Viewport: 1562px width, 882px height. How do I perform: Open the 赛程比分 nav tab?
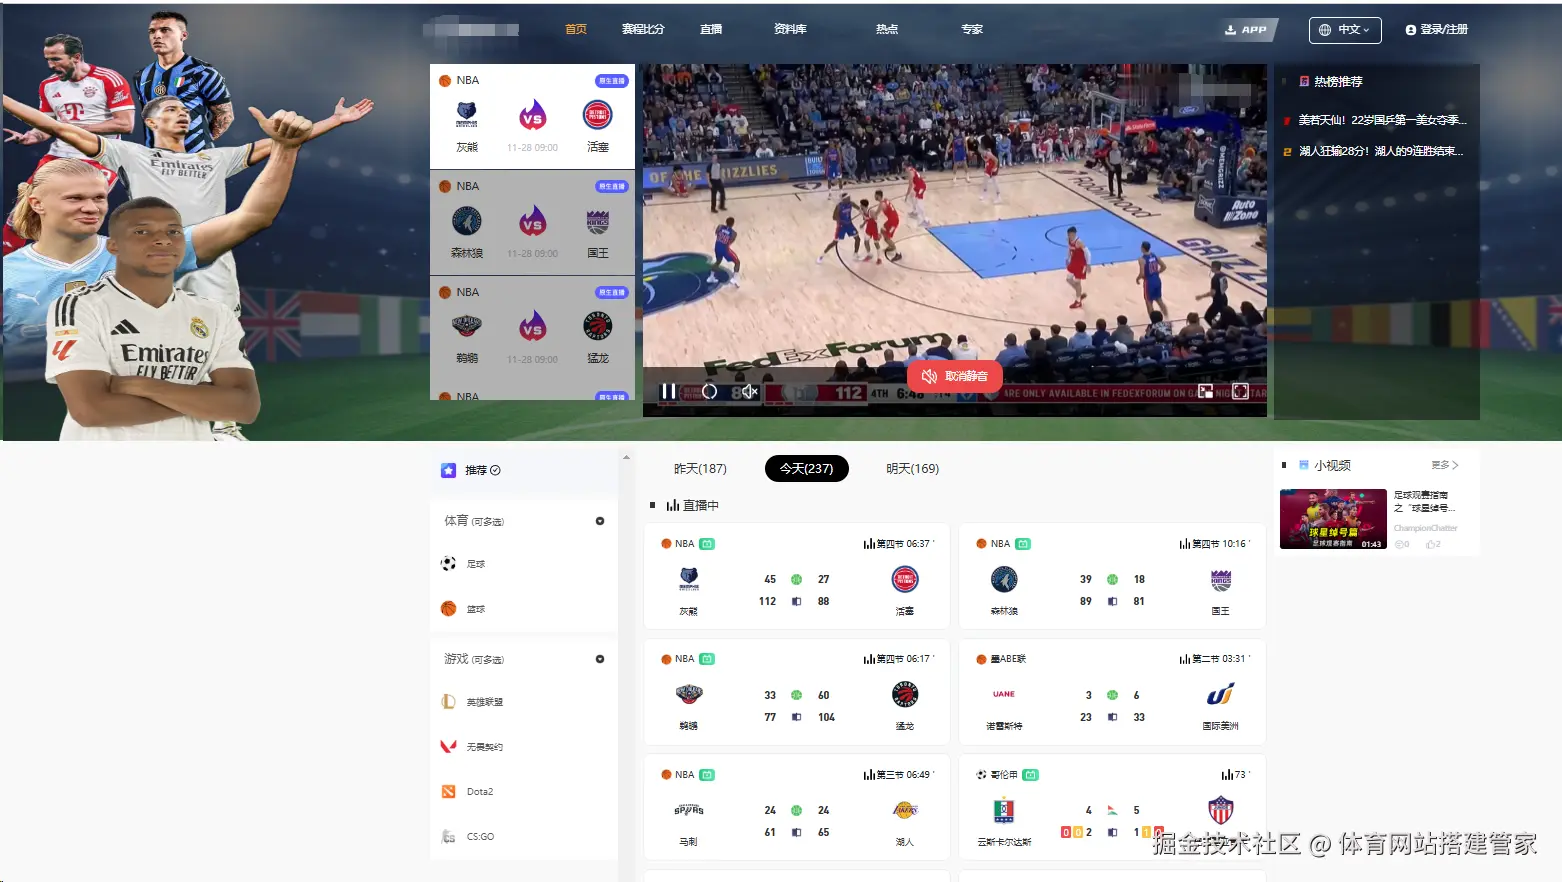click(x=643, y=29)
